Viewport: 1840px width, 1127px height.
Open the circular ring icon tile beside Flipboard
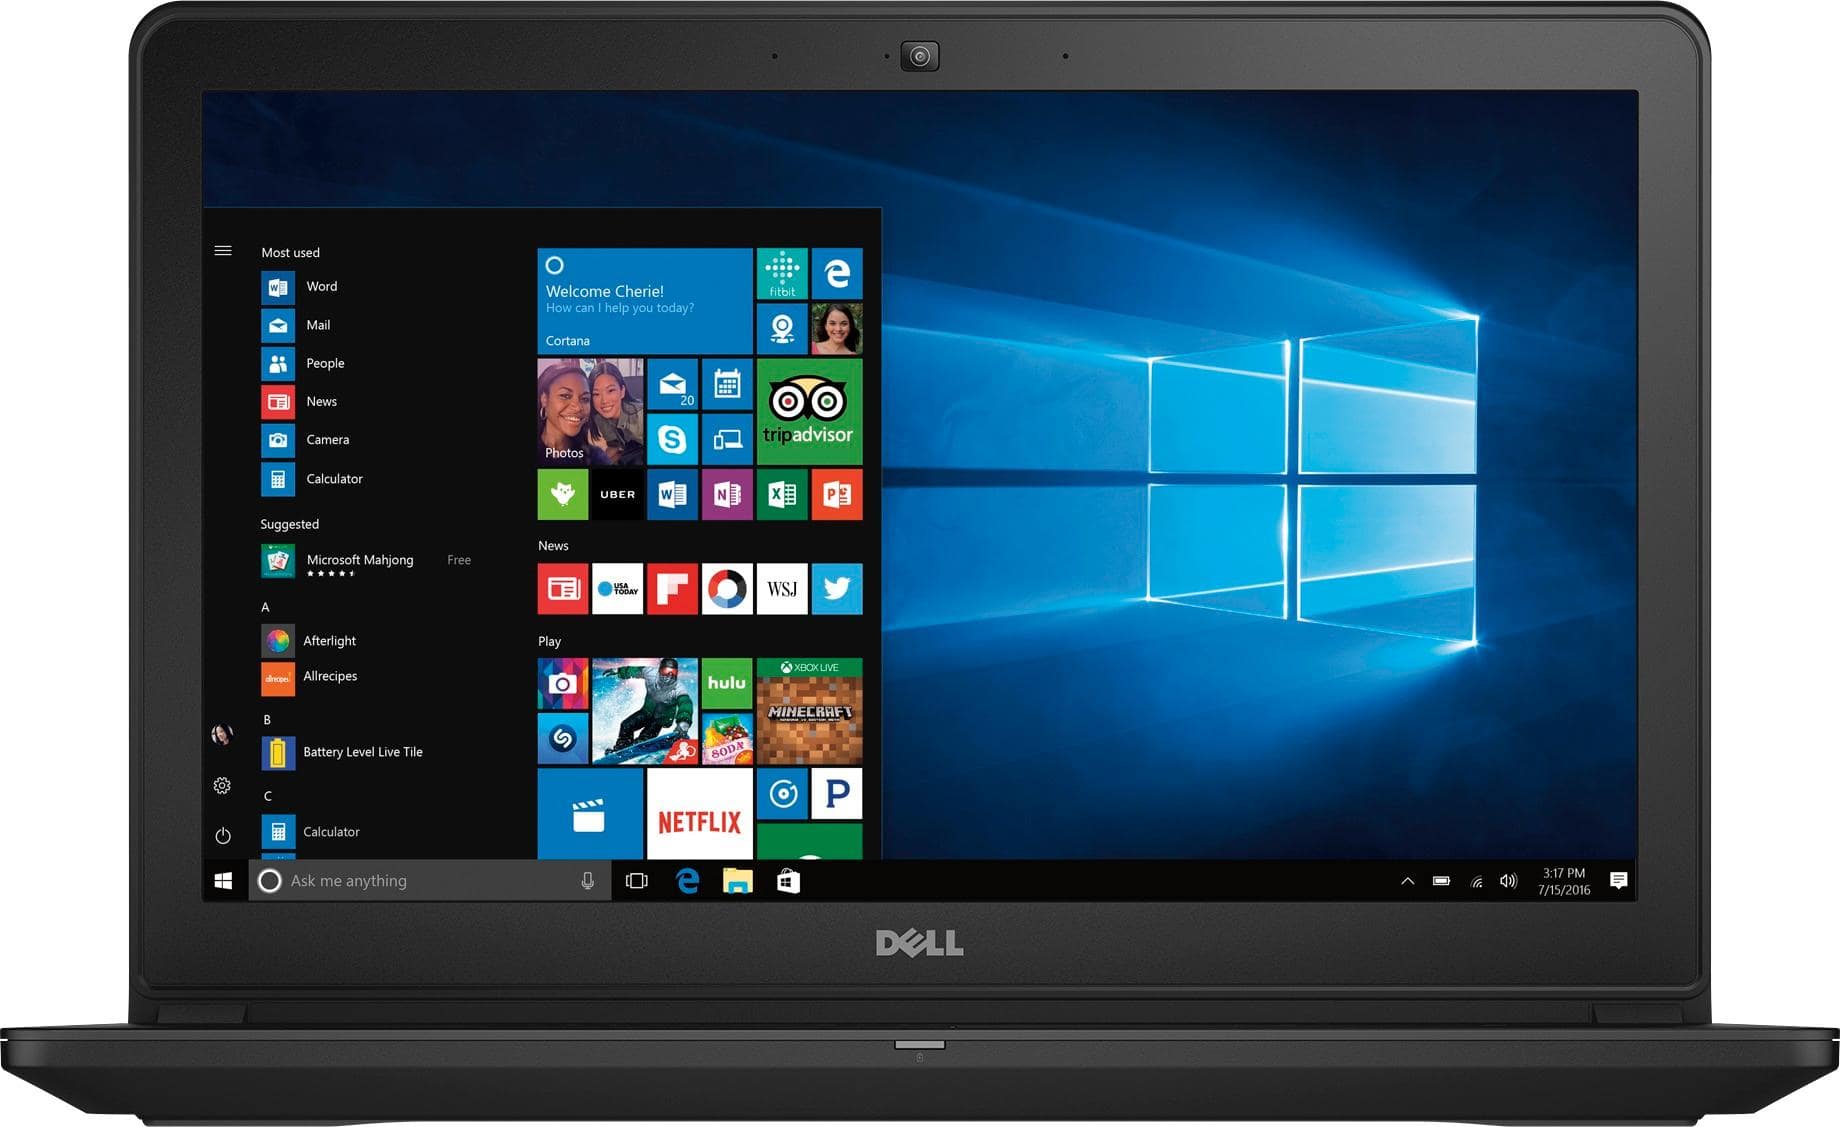727,589
